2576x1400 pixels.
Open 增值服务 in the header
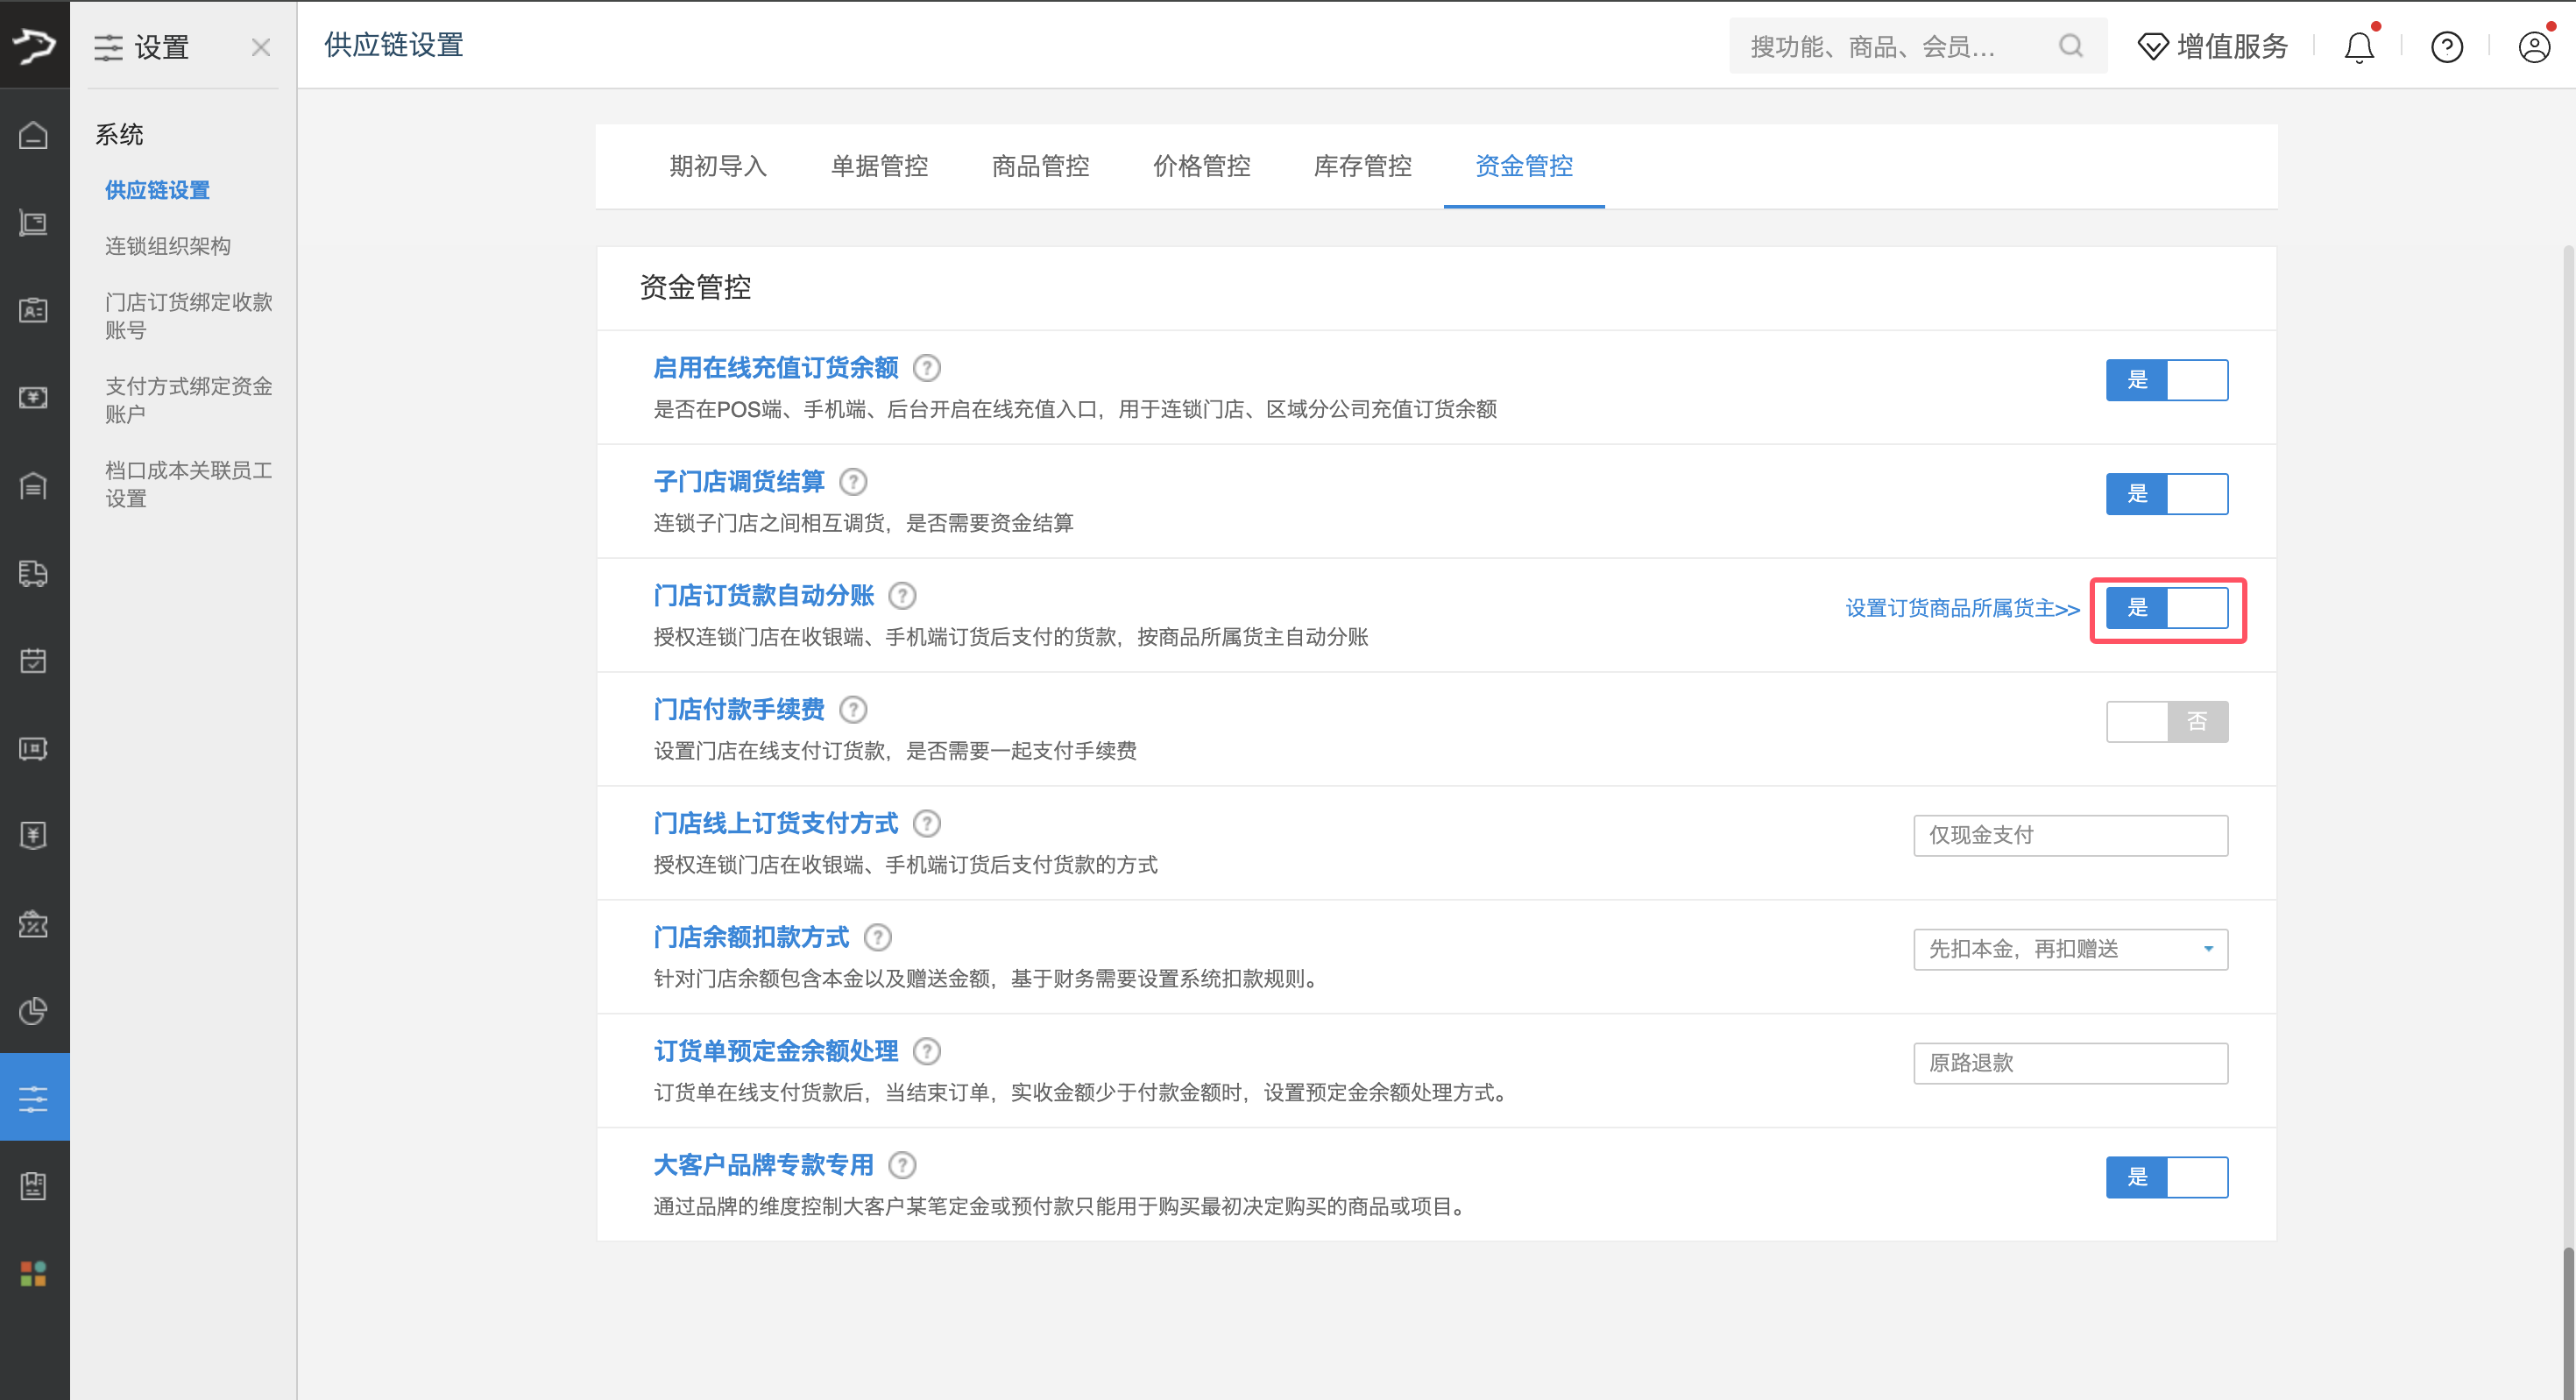pos(2212,46)
